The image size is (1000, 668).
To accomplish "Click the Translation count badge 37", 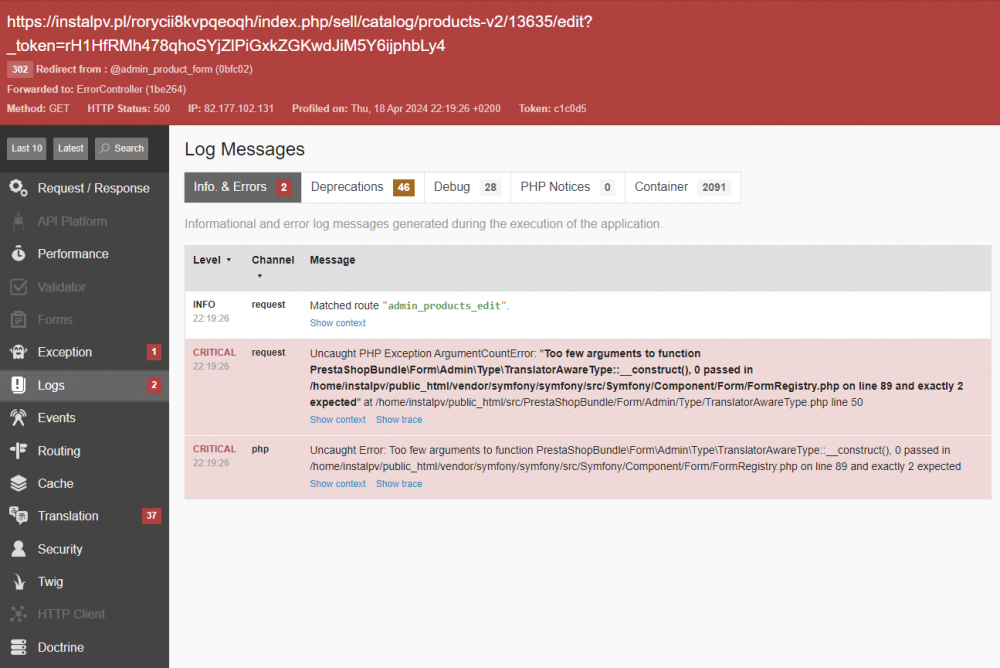I will click(151, 516).
